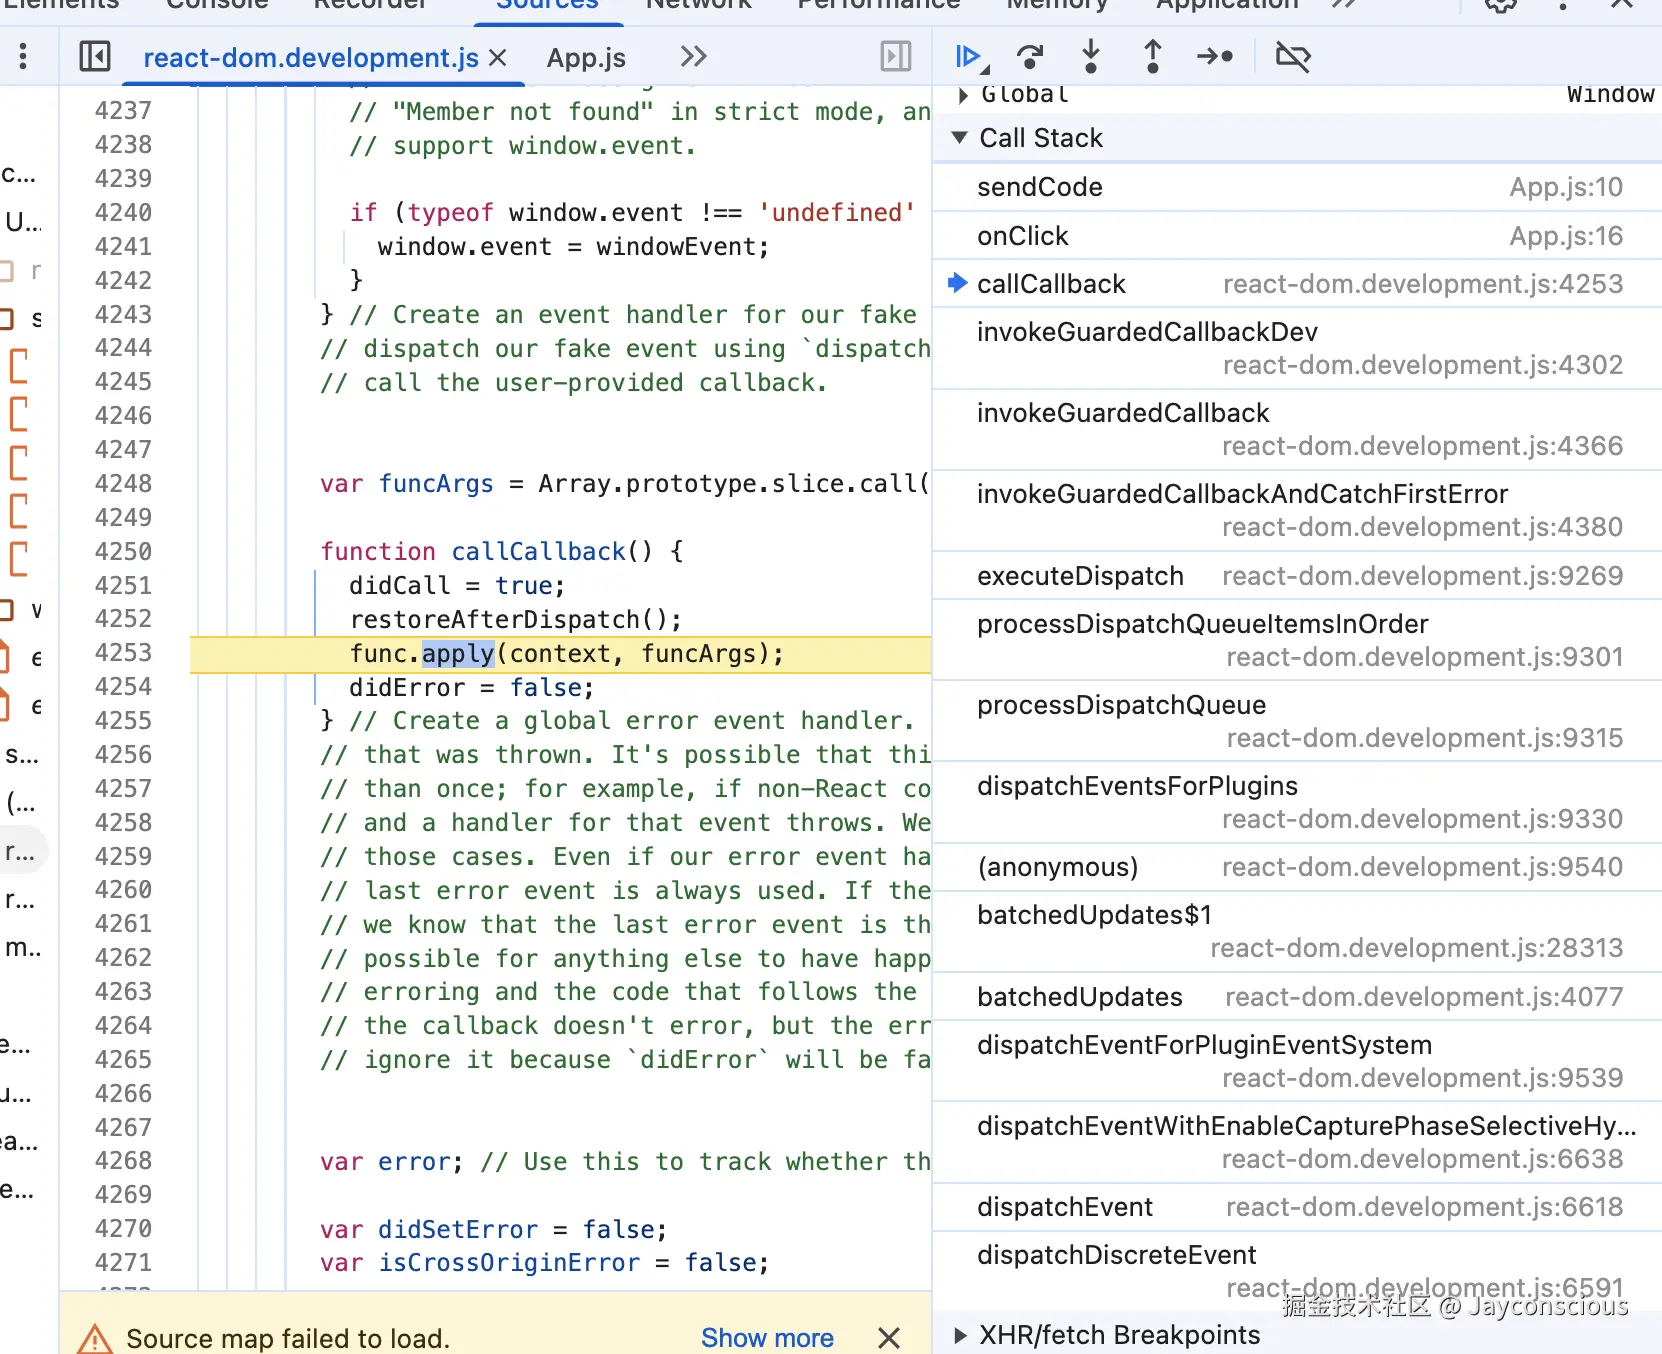Viewport: 1662px width, 1354px height.
Task: Open the Sources panel three-dot menu
Action: click(x=23, y=56)
